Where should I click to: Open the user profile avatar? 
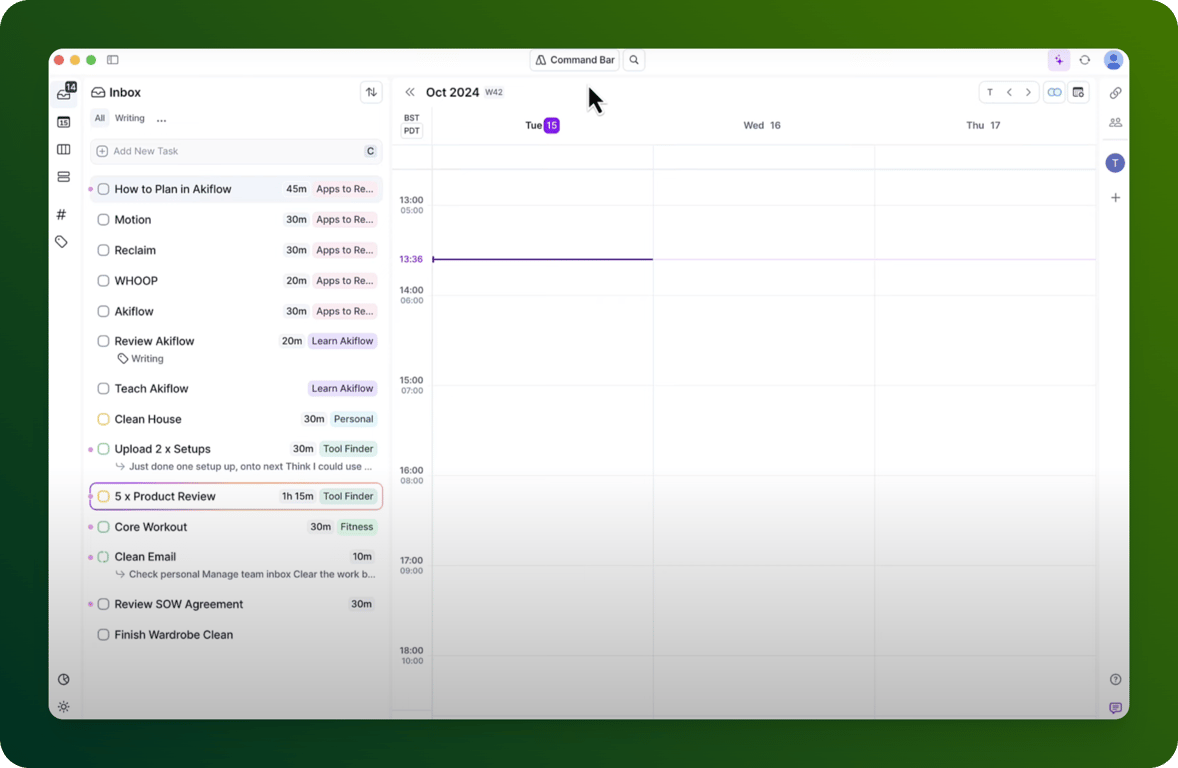pos(1113,60)
